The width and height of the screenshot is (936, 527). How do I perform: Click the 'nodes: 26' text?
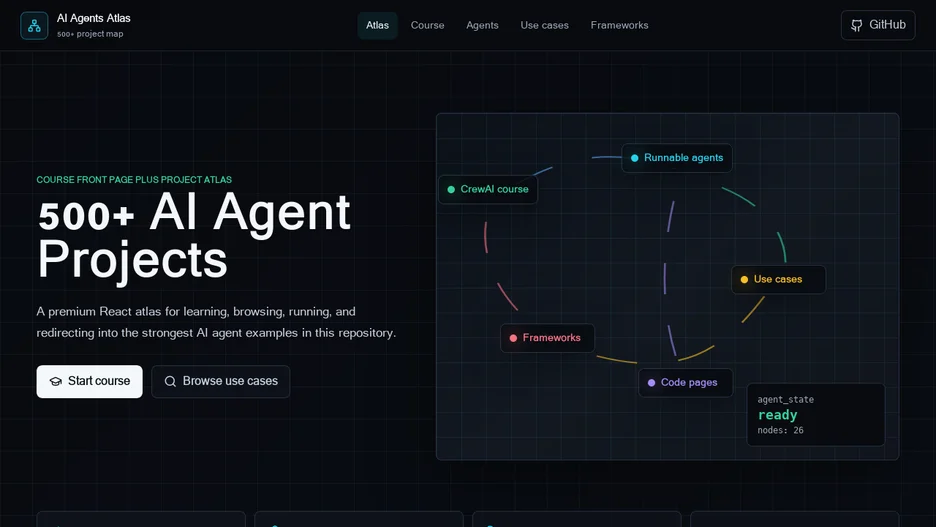coord(780,430)
